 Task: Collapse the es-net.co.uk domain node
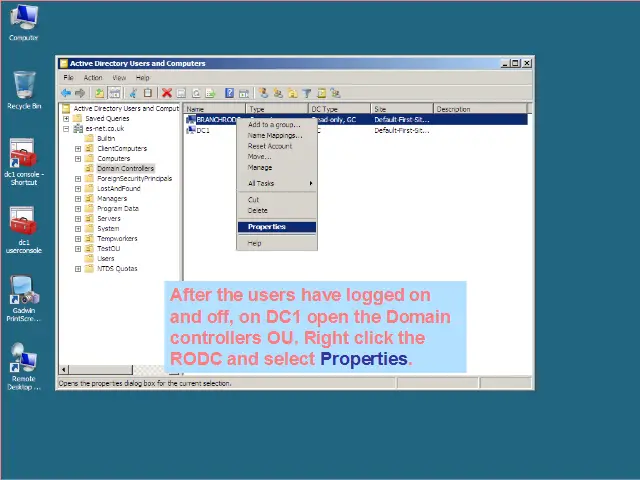point(66,129)
